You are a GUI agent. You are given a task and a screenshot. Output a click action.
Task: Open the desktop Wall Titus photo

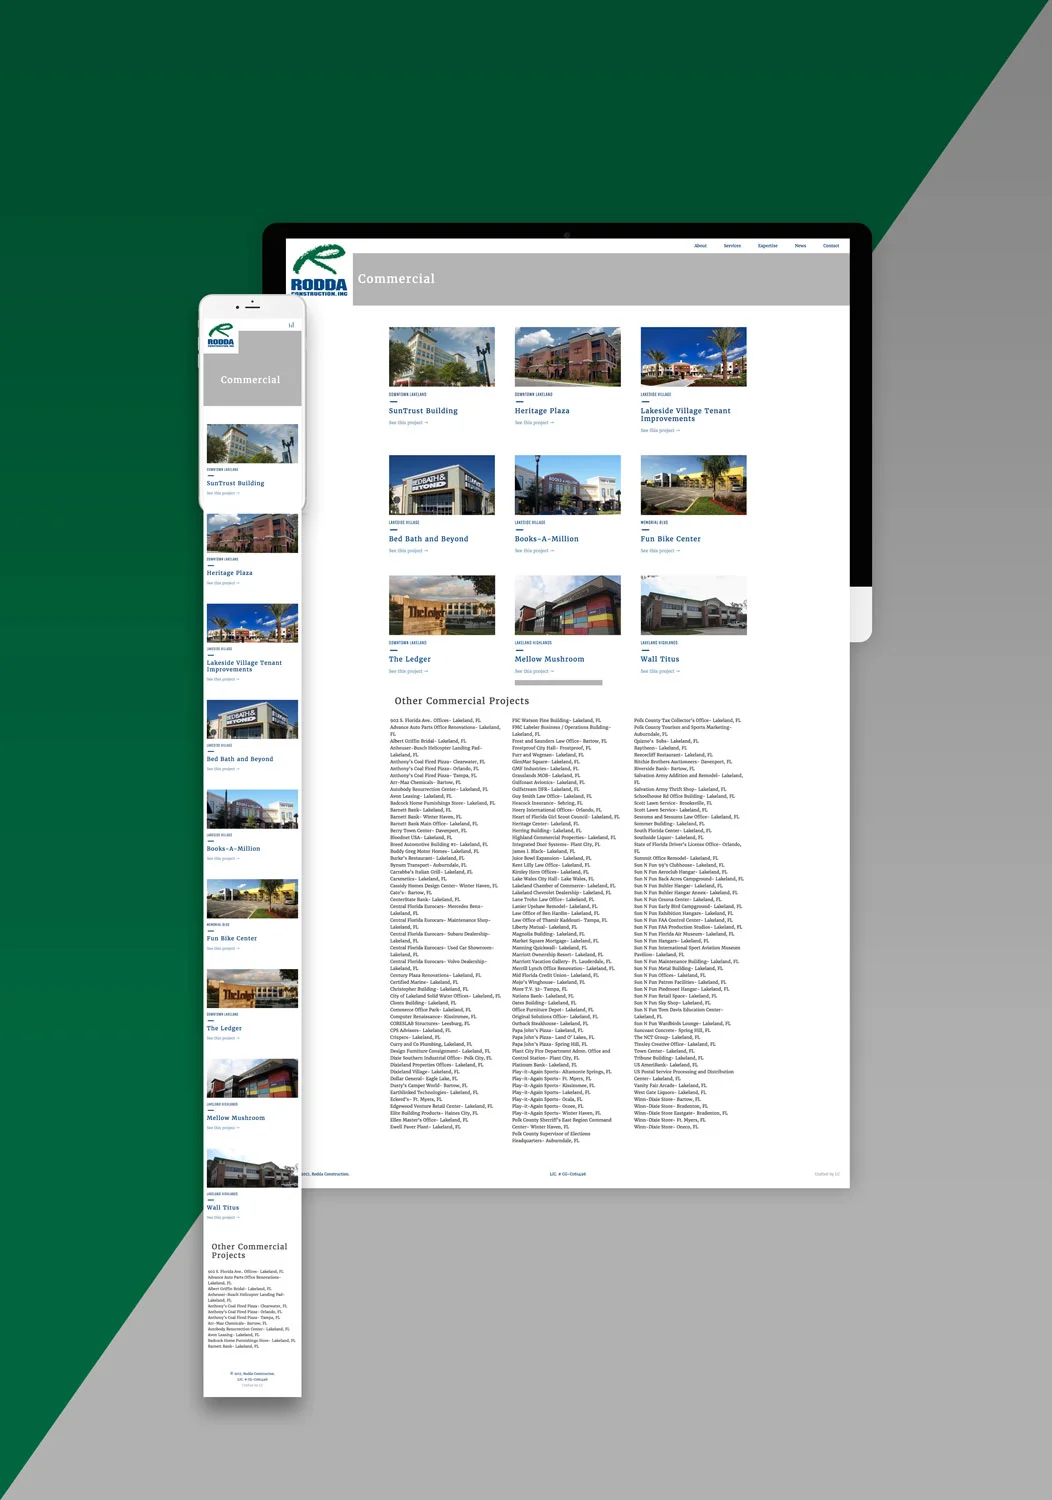click(x=694, y=605)
